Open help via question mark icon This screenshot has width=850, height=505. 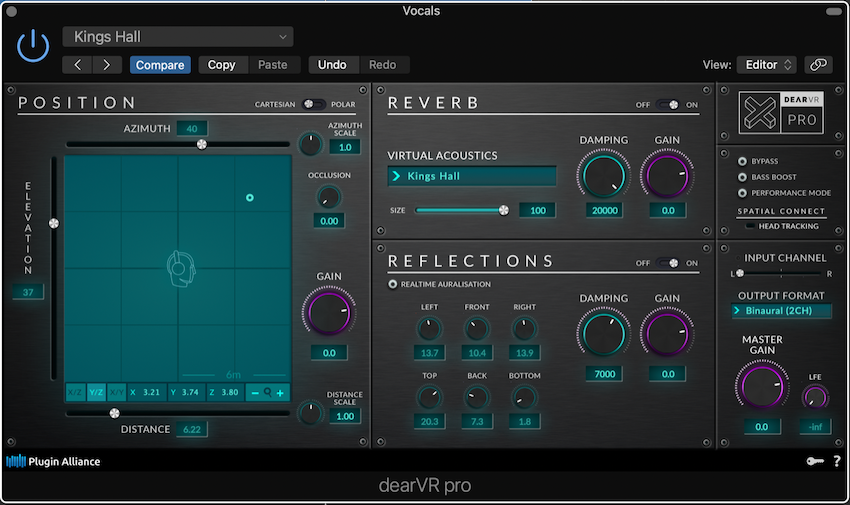pyautogui.click(x=836, y=461)
